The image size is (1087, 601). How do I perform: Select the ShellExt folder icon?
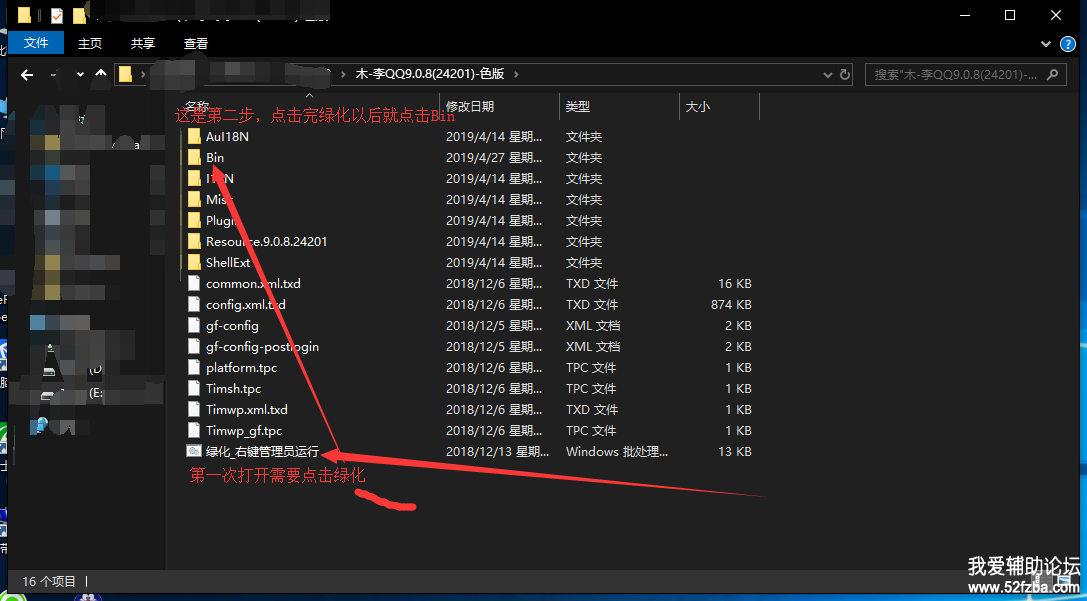pyautogui.click(x=194, y=263)
